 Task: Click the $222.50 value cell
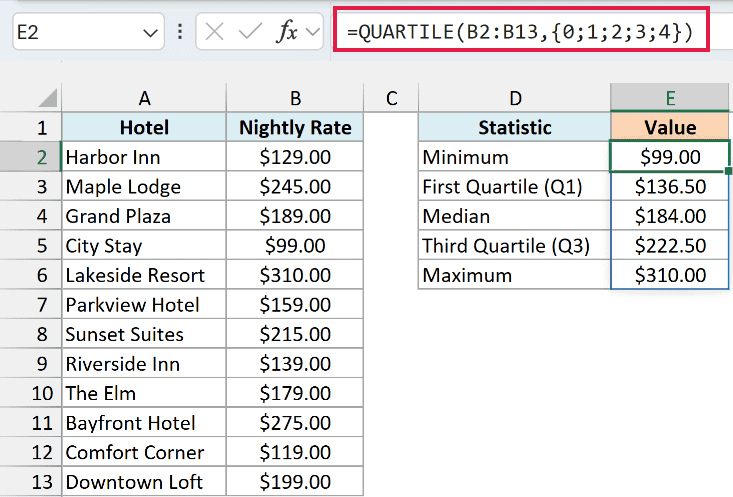pyautogui.click(x=669, y=245)
